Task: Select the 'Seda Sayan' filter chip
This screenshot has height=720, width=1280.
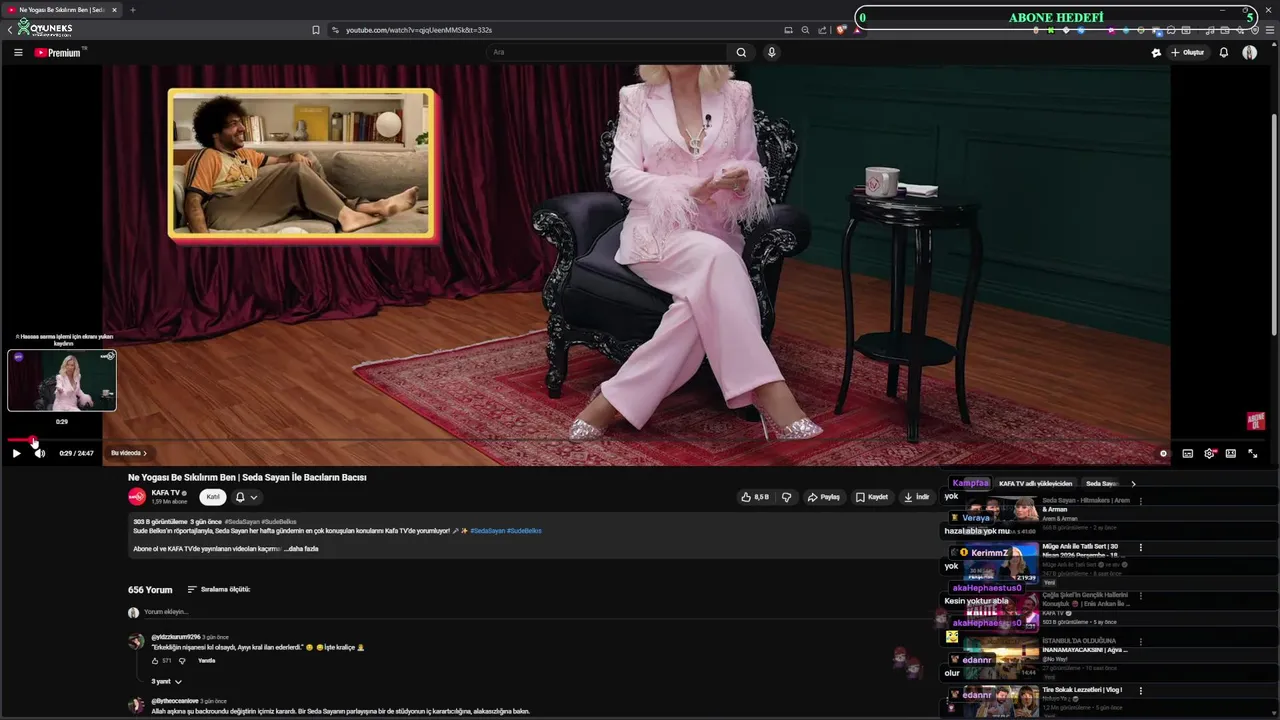Action: coord(1101,484)
